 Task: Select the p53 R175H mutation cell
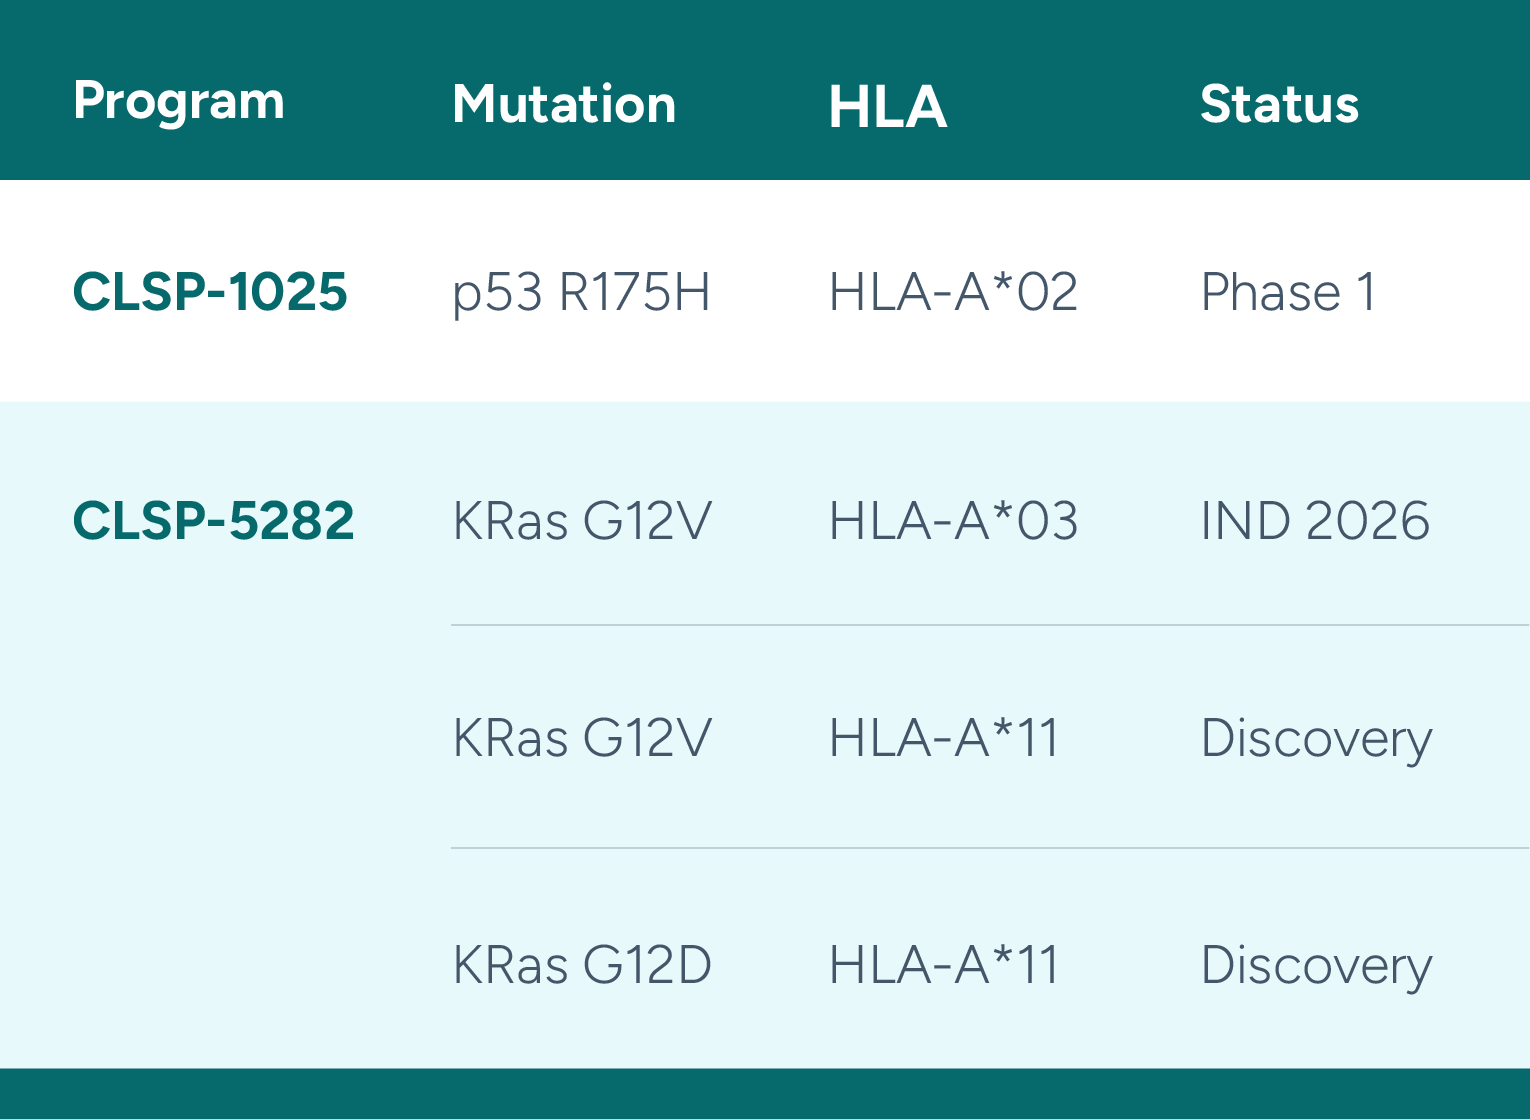point(581,293)
